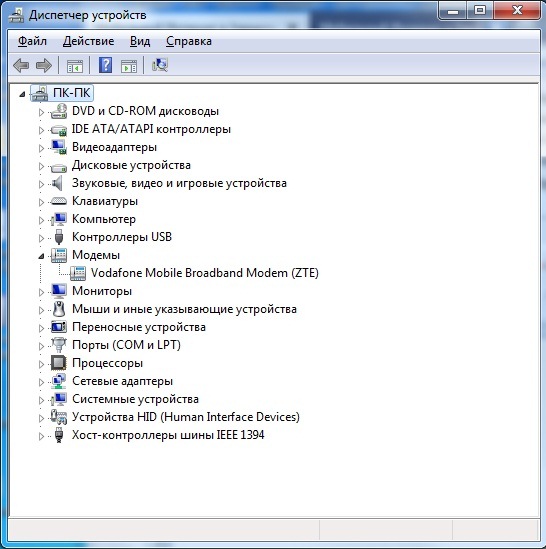Image resolution: width=546 pixels, height=549 pixels.
Task: Collapse the ПК-ПК root node
Action: [x=22, y=94]
